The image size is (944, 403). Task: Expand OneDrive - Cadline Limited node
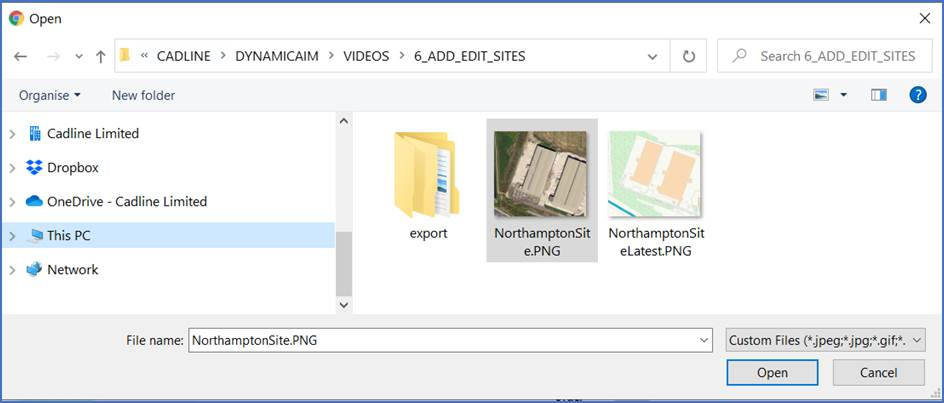[12, 202]
